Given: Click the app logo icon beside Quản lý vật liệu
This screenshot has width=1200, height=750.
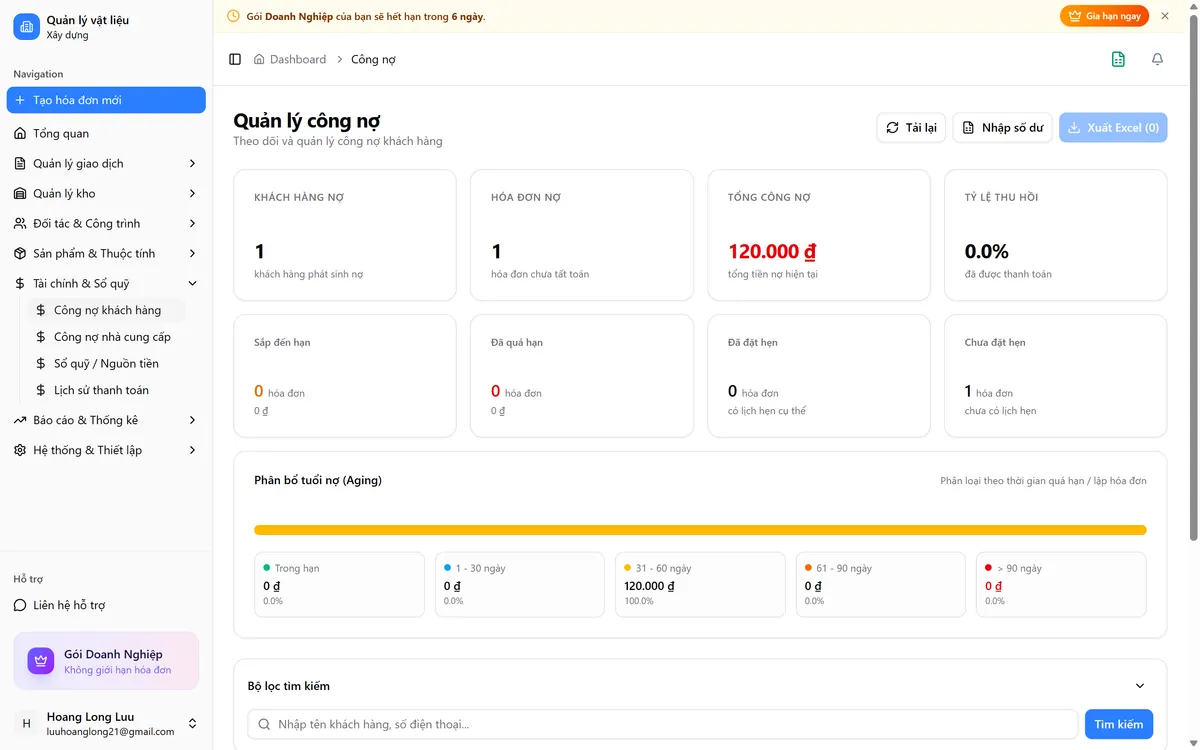Looking at the screenshot, I should (x=26, y=27).
